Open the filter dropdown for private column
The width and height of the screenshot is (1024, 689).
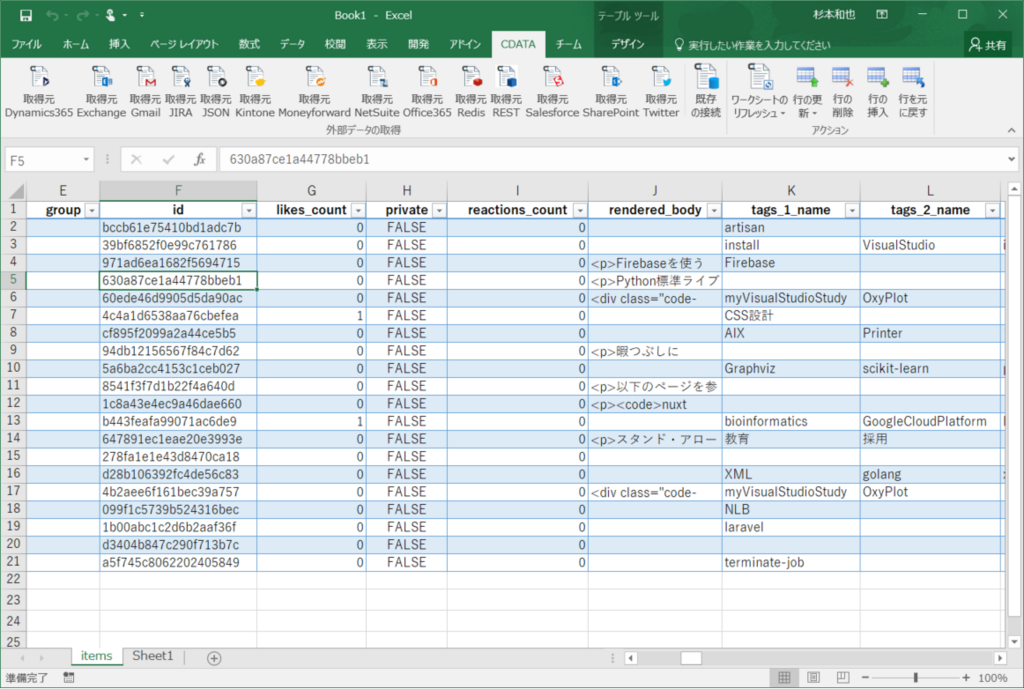(x=439, y=210)
